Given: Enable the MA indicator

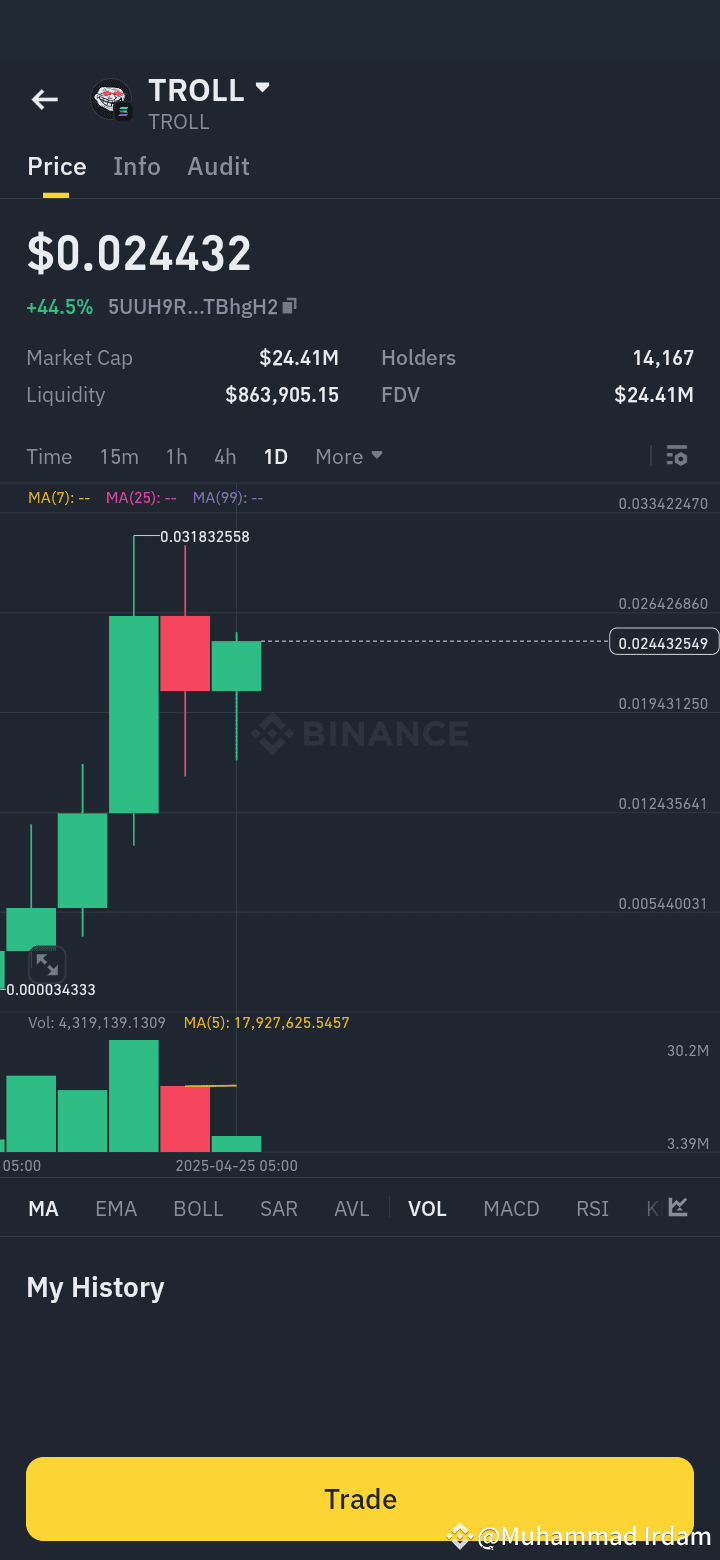Looking at the screenshot, I should tap(43, 1208).
